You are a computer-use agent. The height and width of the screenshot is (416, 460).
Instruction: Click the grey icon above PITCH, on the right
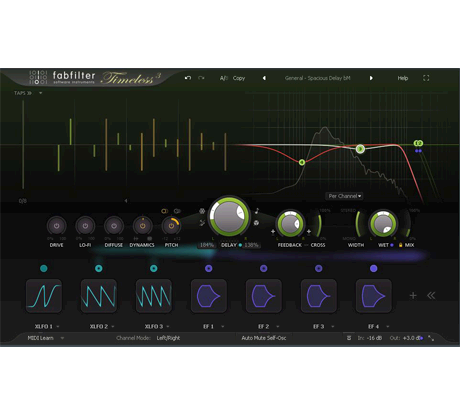[x=177, y=211]
